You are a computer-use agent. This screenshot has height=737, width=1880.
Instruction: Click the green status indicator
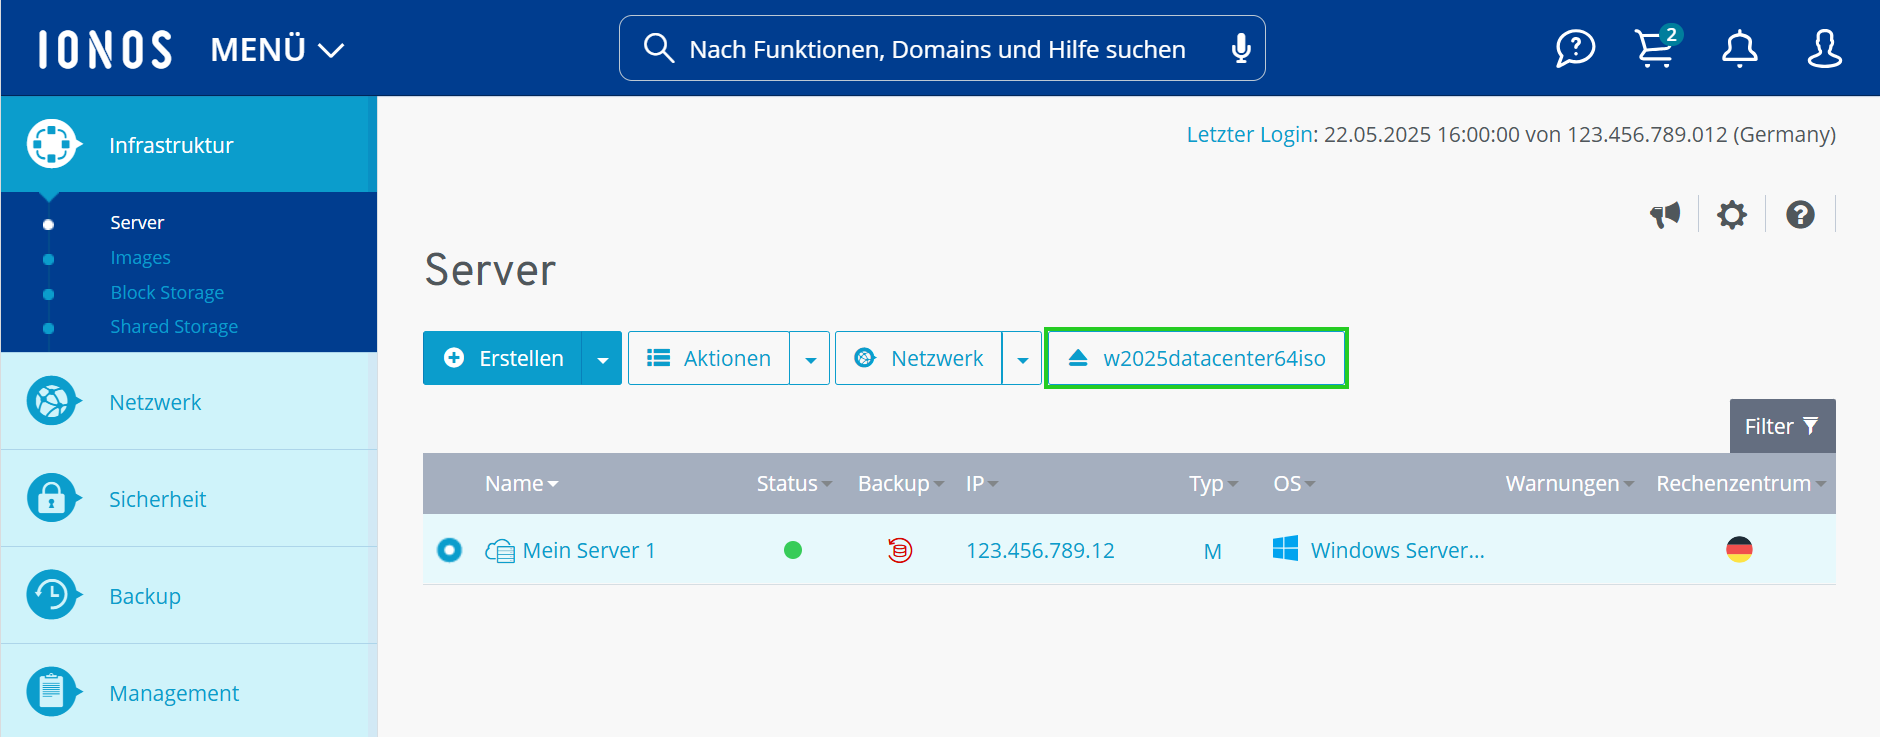(x=793, y=550)
